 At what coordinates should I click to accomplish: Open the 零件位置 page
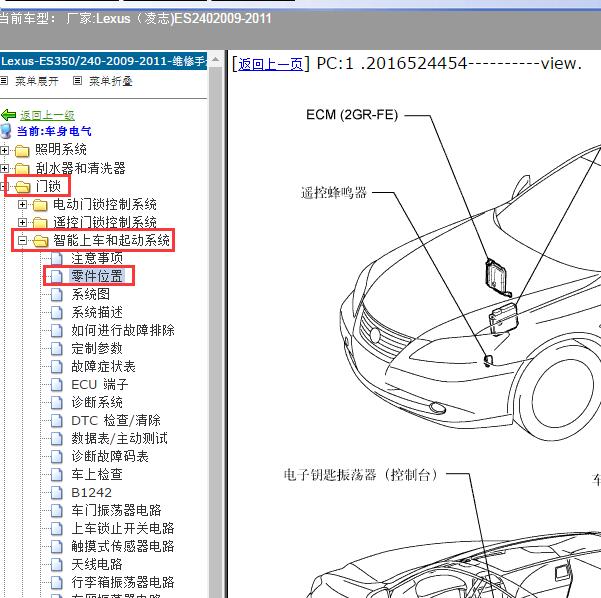coord(97,276)
